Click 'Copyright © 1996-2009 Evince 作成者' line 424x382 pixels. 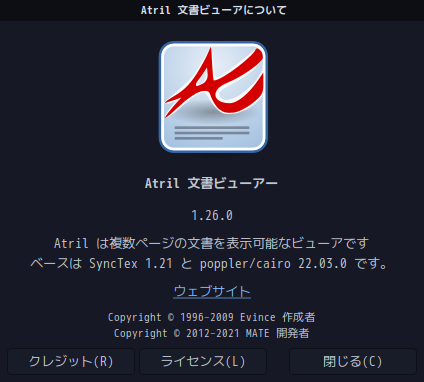point(212,317)
